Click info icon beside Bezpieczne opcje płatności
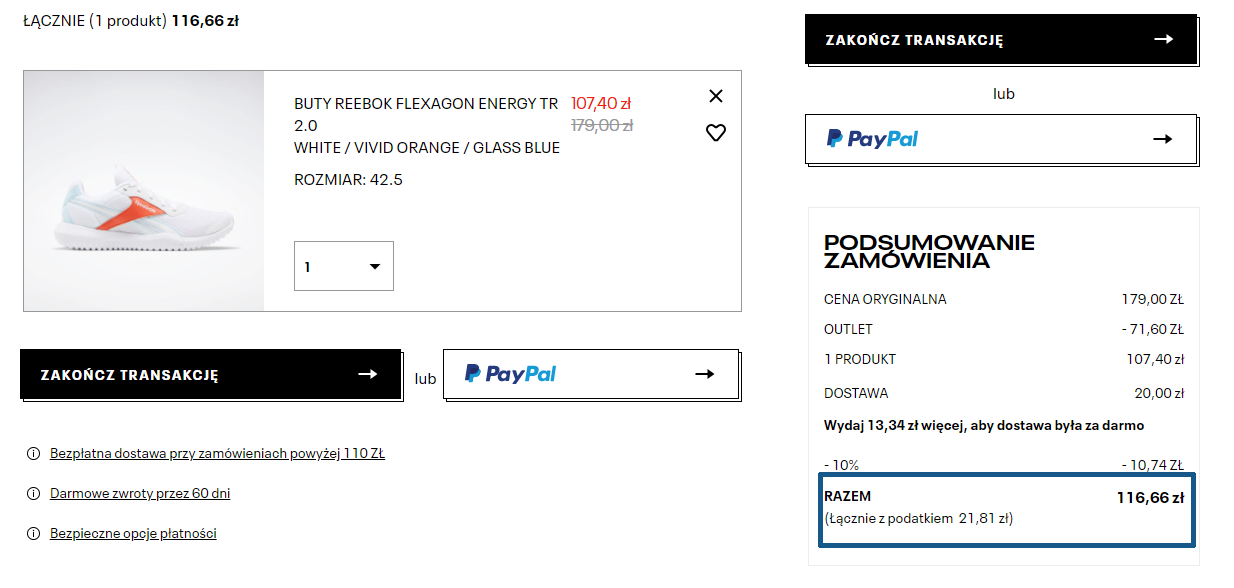 pyautogui.click(x=34, y=534)
